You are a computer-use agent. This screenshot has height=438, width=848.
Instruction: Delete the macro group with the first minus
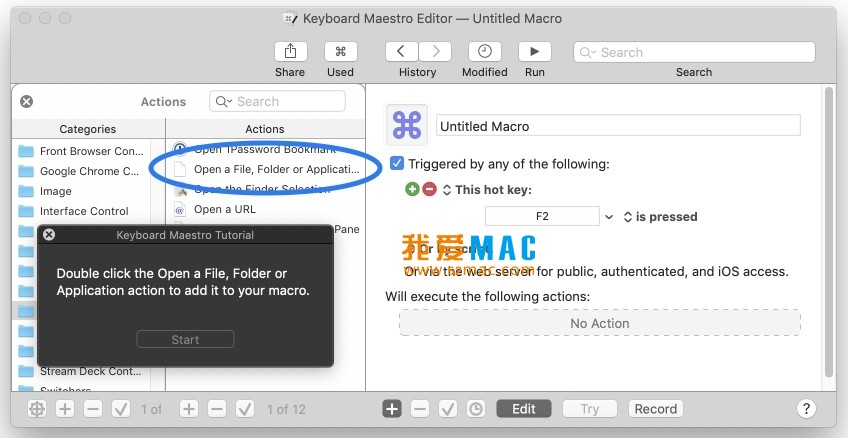(x=93, y=409)
